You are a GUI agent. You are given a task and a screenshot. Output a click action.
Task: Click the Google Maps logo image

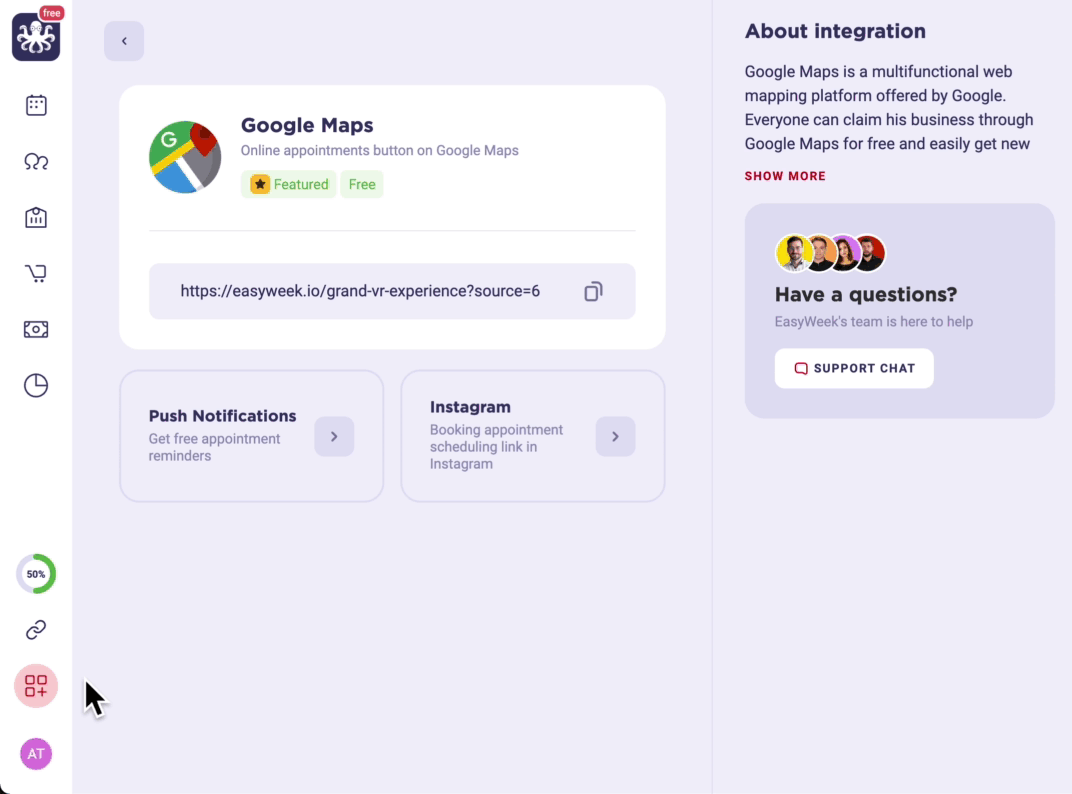pyautogui.click(x=185, y=157)
